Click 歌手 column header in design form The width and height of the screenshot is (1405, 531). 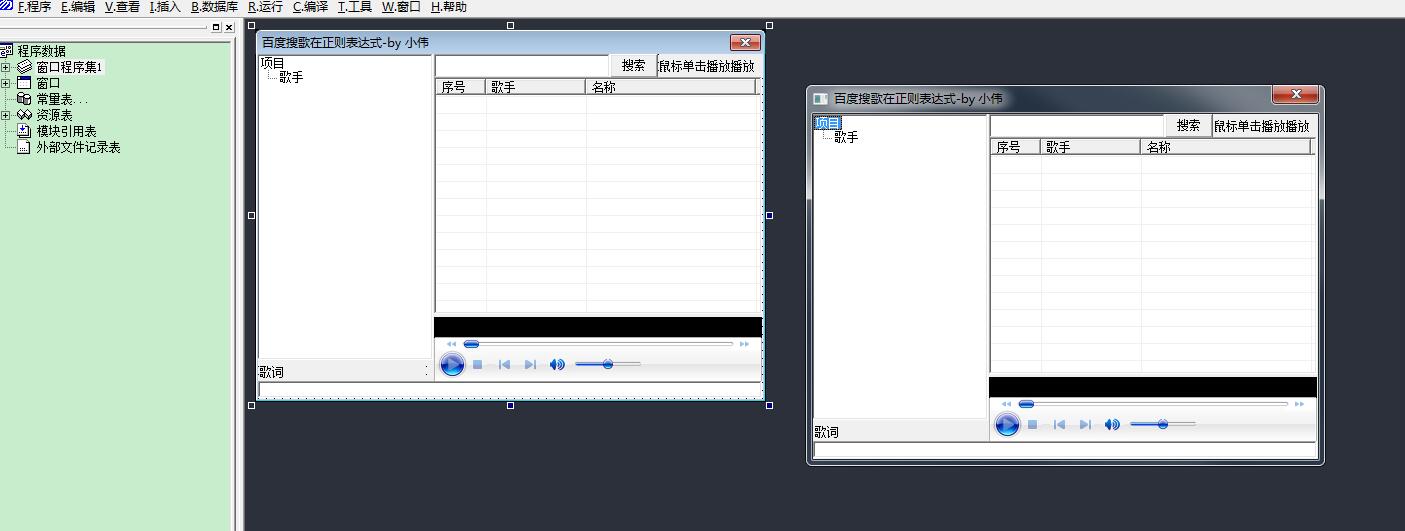coord(535,87)
